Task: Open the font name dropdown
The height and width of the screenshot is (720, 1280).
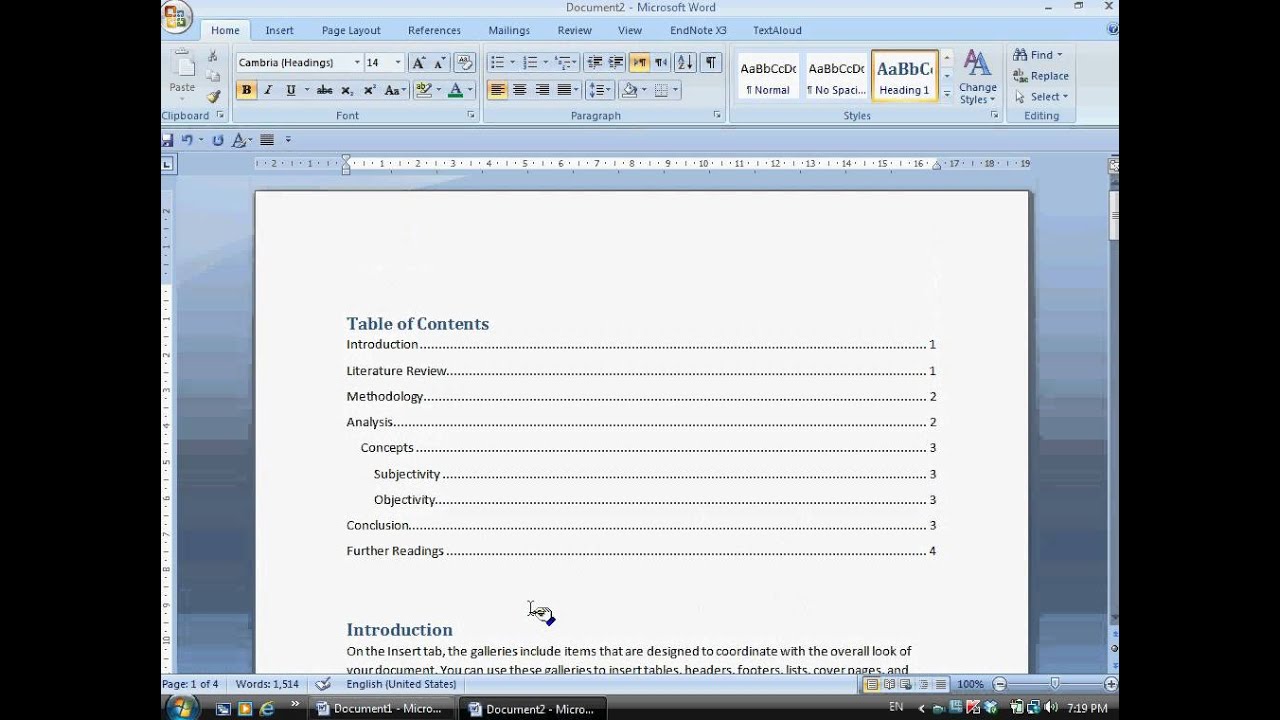Action: (357, 62)
